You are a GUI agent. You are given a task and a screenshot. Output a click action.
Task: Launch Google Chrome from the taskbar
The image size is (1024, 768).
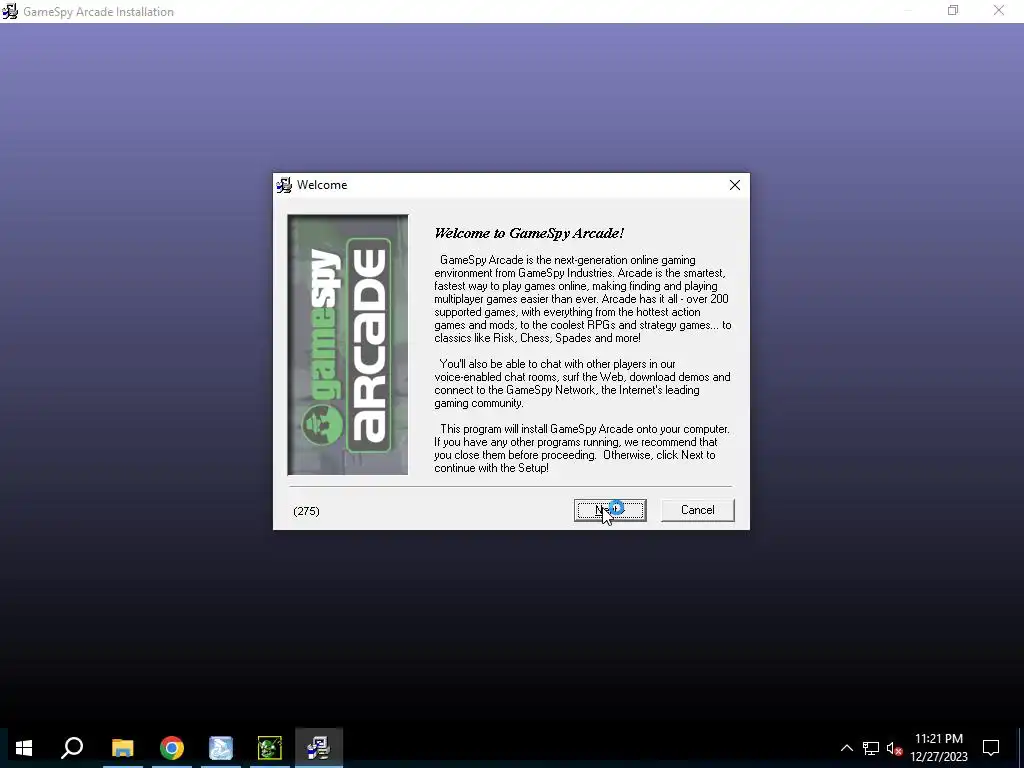(x=172, y=748)
